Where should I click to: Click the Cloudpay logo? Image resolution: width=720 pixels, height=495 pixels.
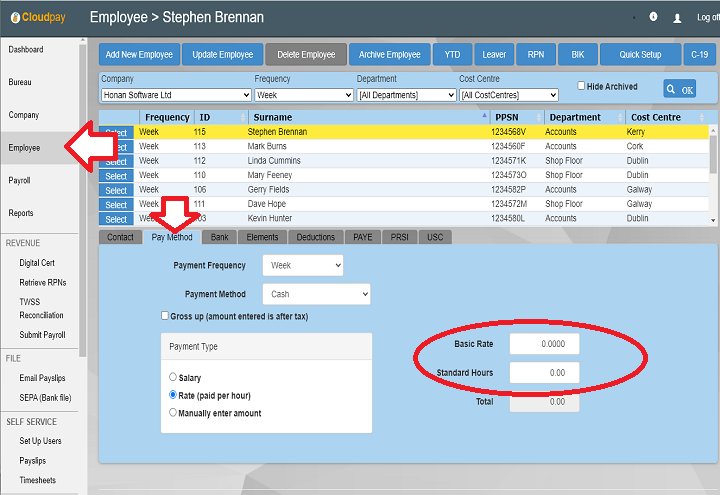(x=36, y=18)
